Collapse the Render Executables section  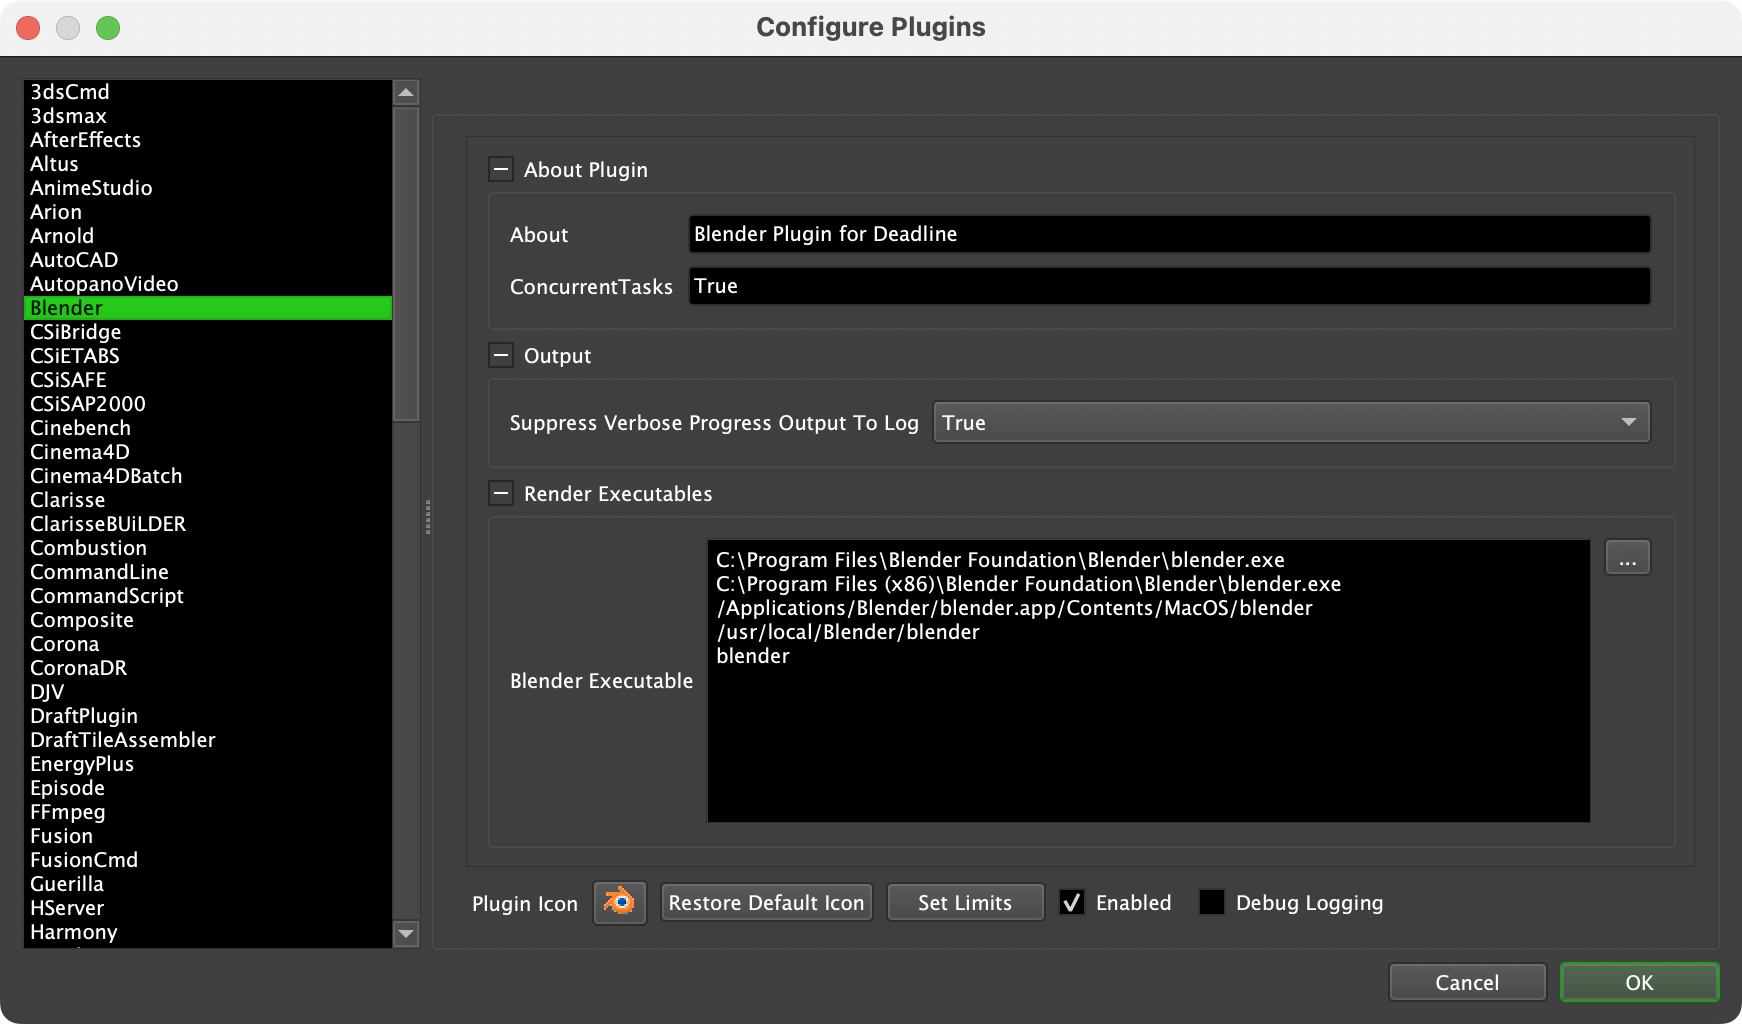point(500,492)
